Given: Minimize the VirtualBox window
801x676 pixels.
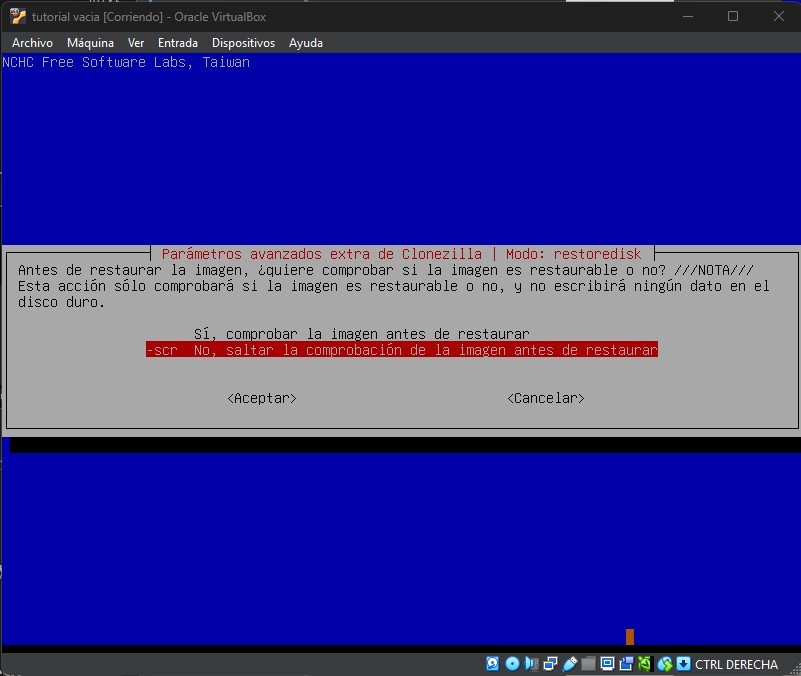Looking at the screenshot, I should point(688,16).
